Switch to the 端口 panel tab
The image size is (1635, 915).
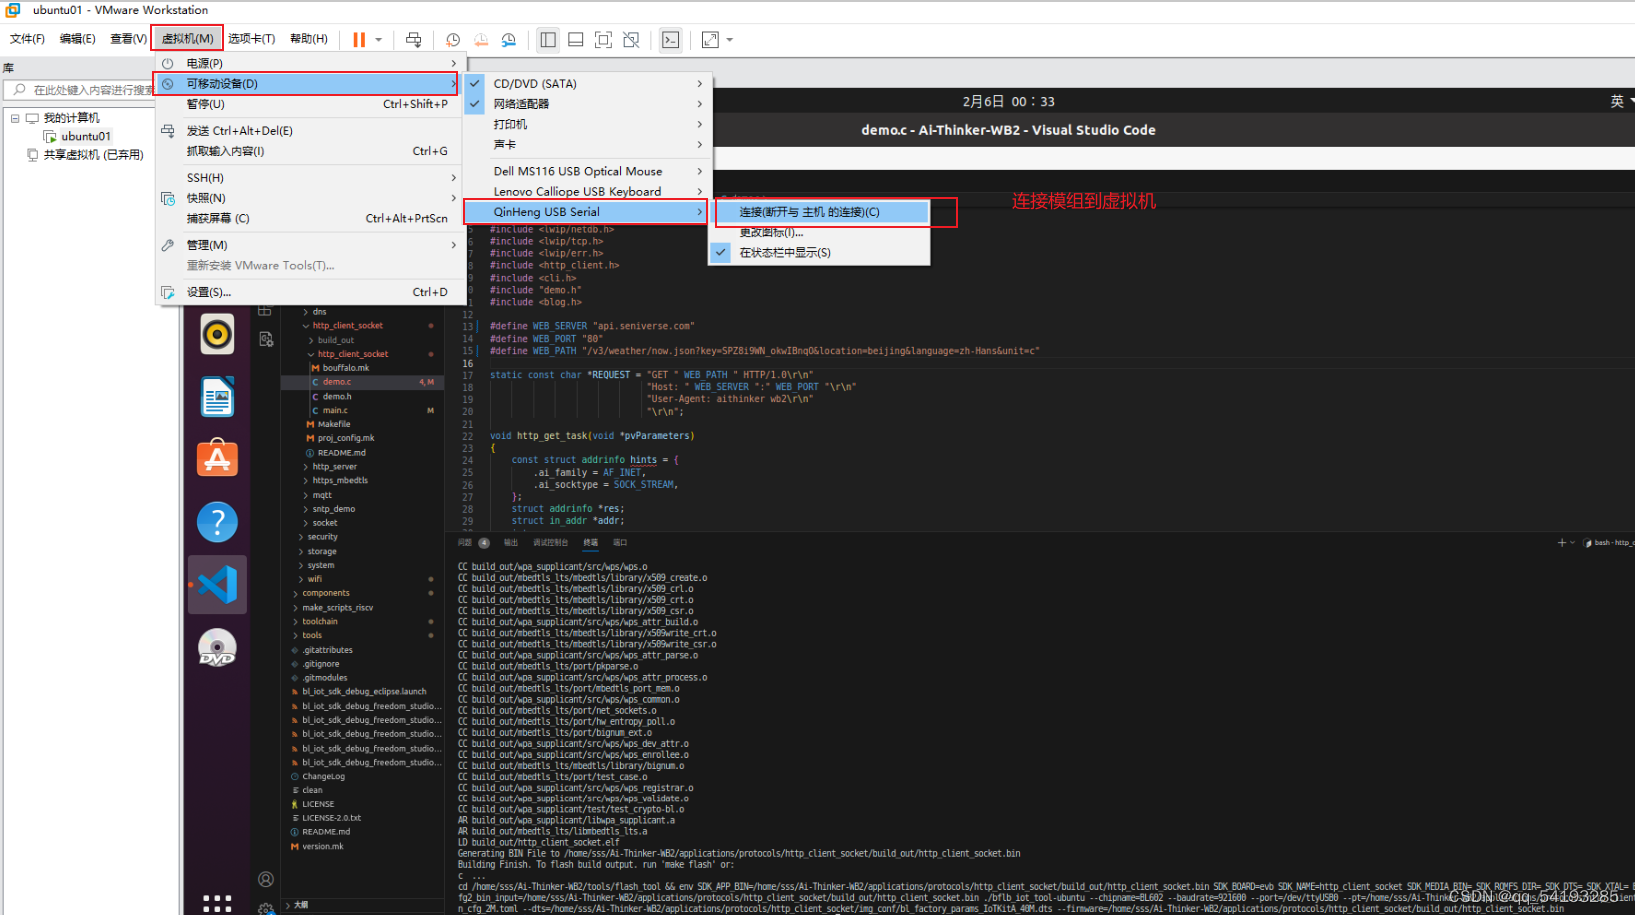click(620, 543)
